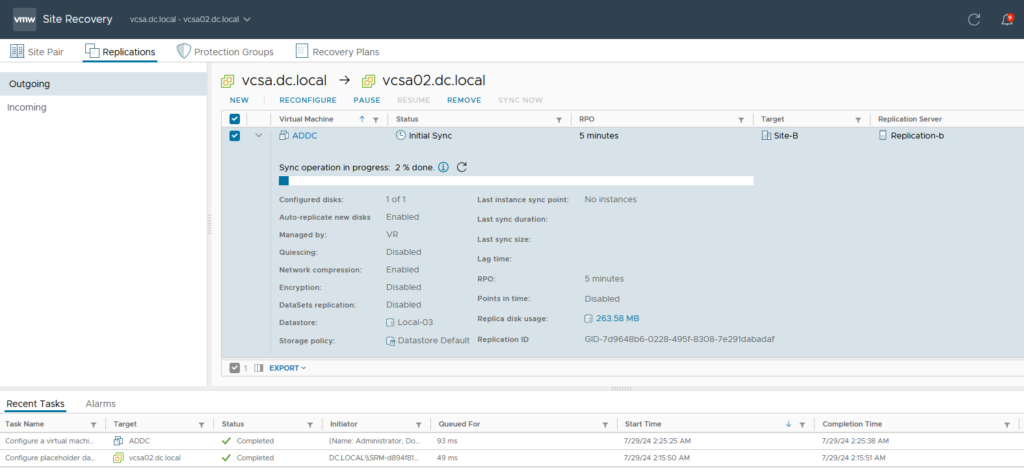The width and height of the screenshot is (1024, 472).
Task: Click the Initial Sync clock icon
Action: [x=401, y=135]
